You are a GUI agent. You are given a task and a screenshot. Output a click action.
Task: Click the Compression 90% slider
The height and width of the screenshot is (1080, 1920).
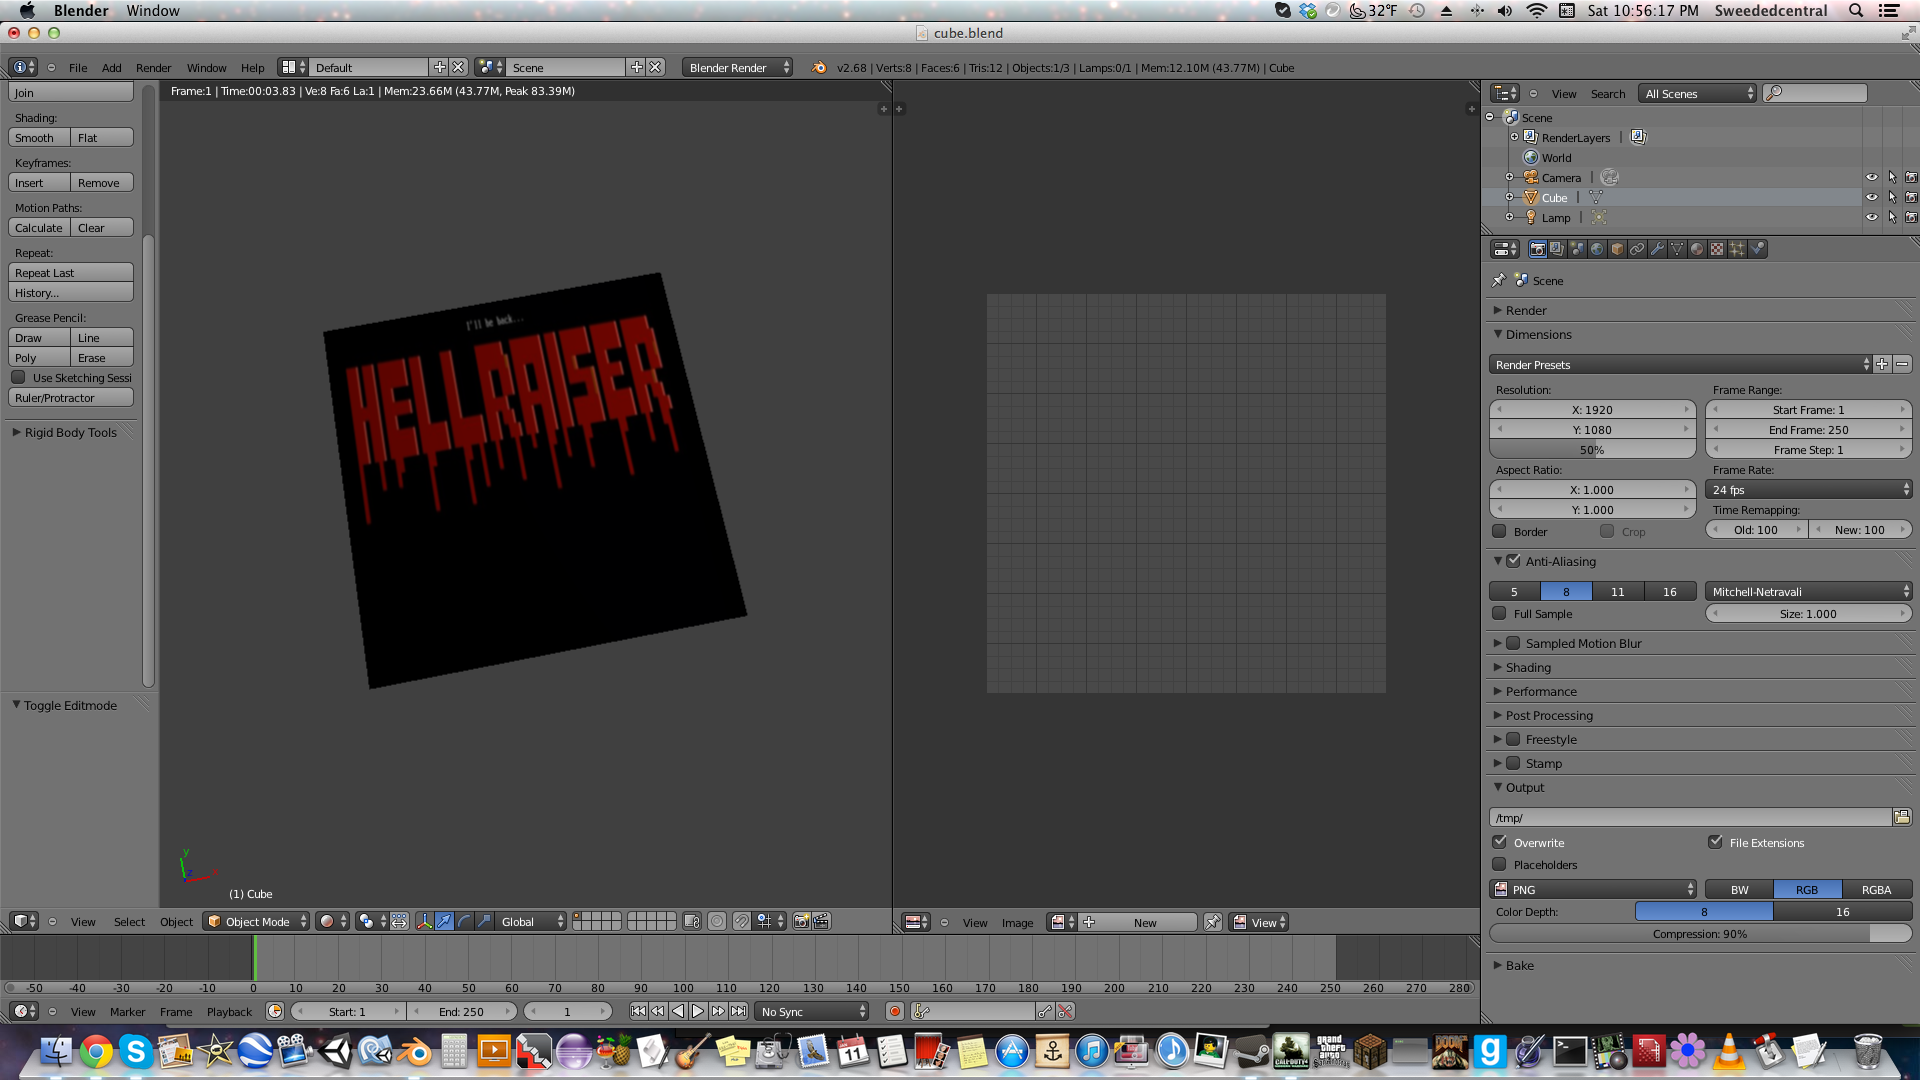pos(1700,933)
